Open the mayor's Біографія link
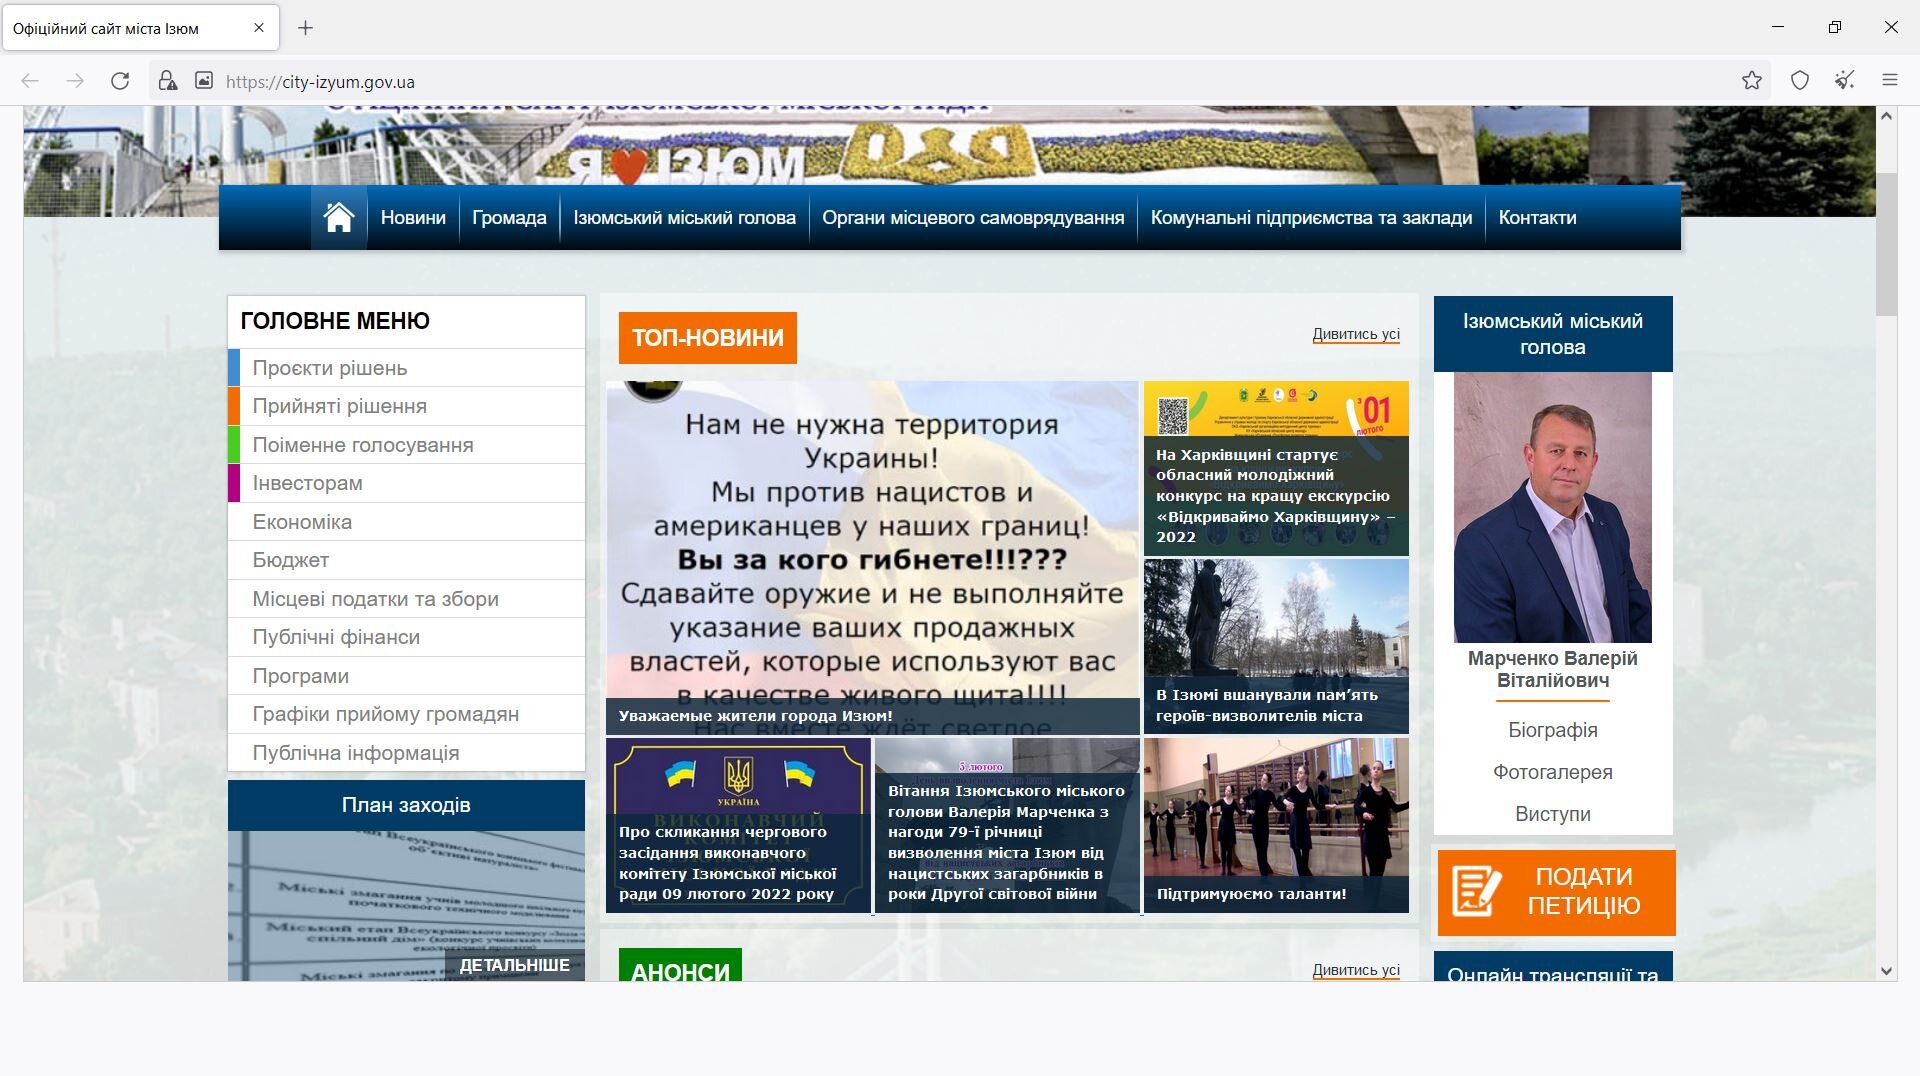 (x=1552, y=730)
